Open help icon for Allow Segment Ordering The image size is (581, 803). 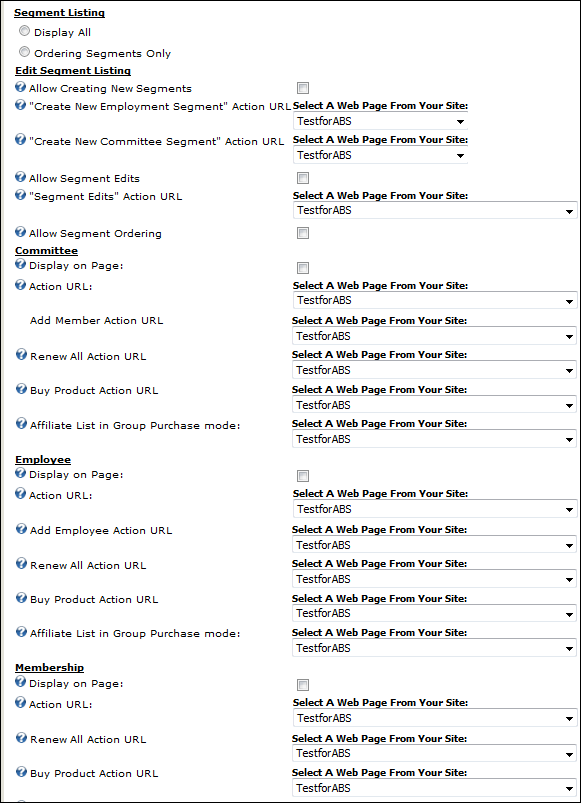pyautogui.click(x=20, y=232)
